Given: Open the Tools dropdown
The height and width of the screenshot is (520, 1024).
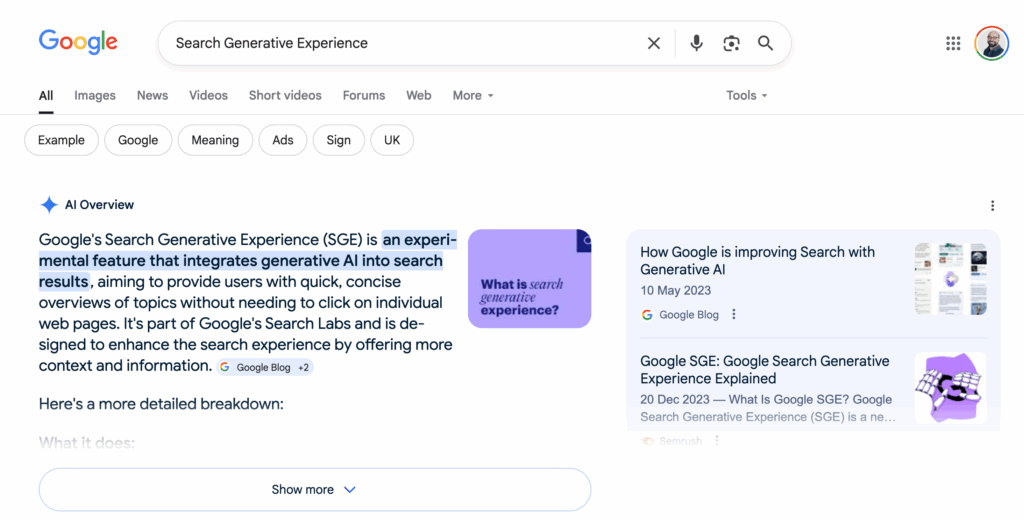Looking at the screenshot, I should 746,95.
